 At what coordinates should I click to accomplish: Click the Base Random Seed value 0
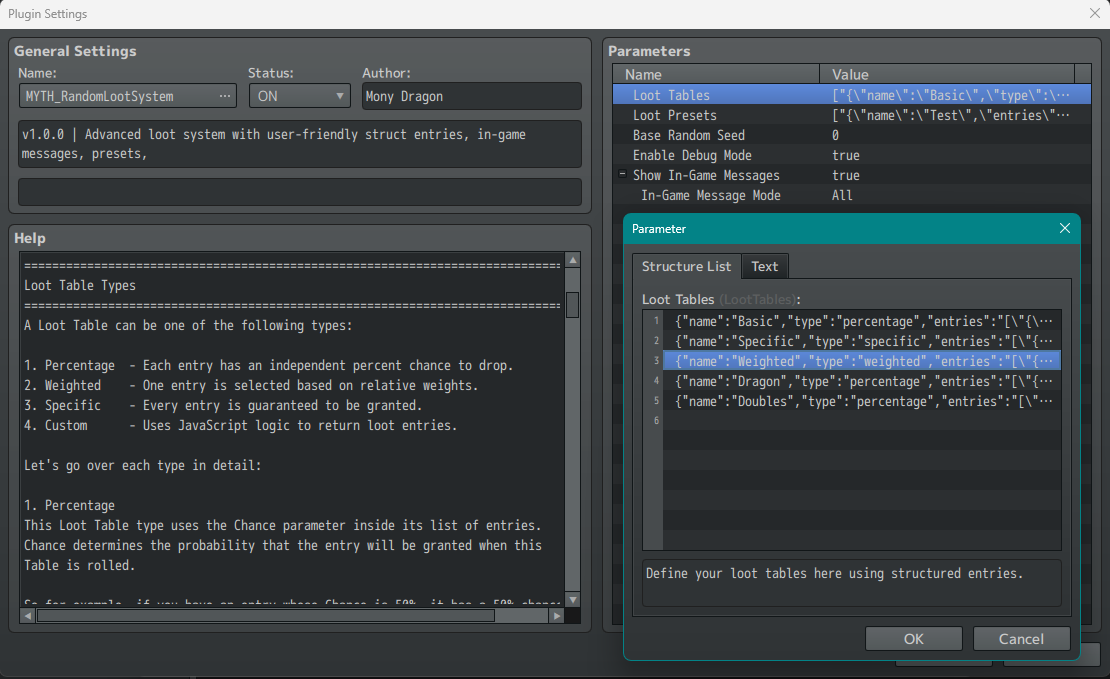click(835, 135)
